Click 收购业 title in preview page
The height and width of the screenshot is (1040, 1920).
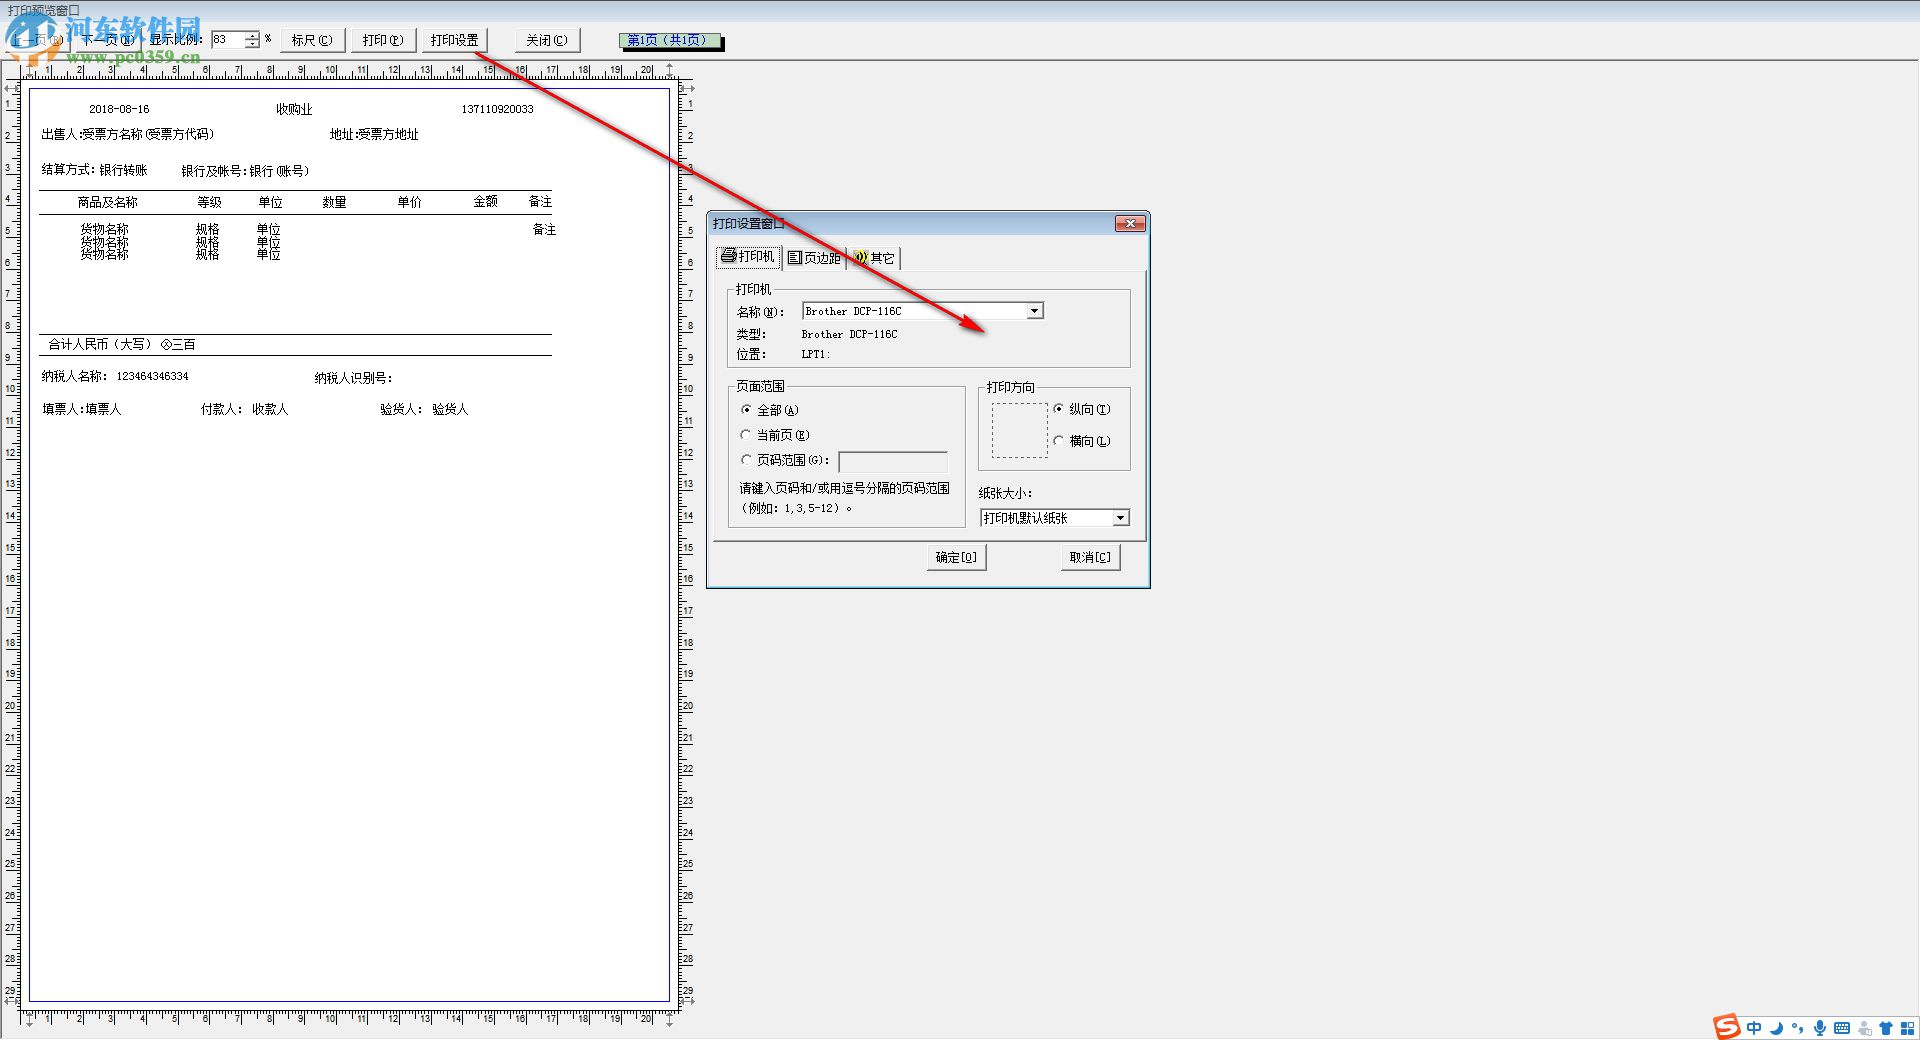[294, 109]
